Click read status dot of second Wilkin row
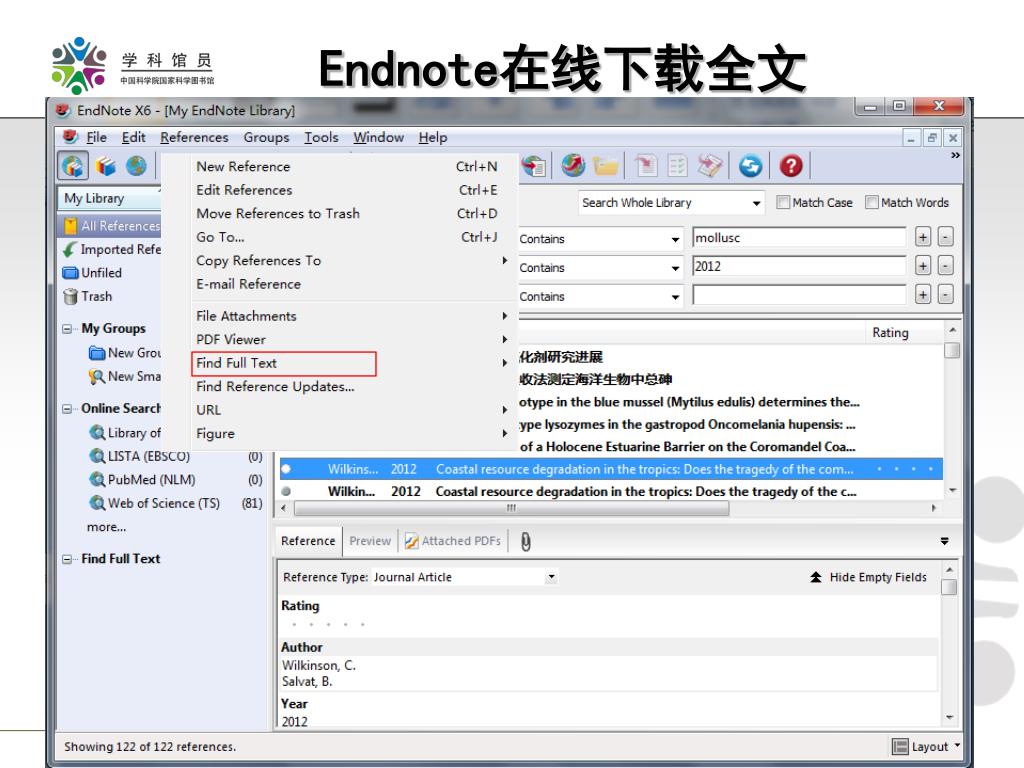1024x768 pixels. 286,491
